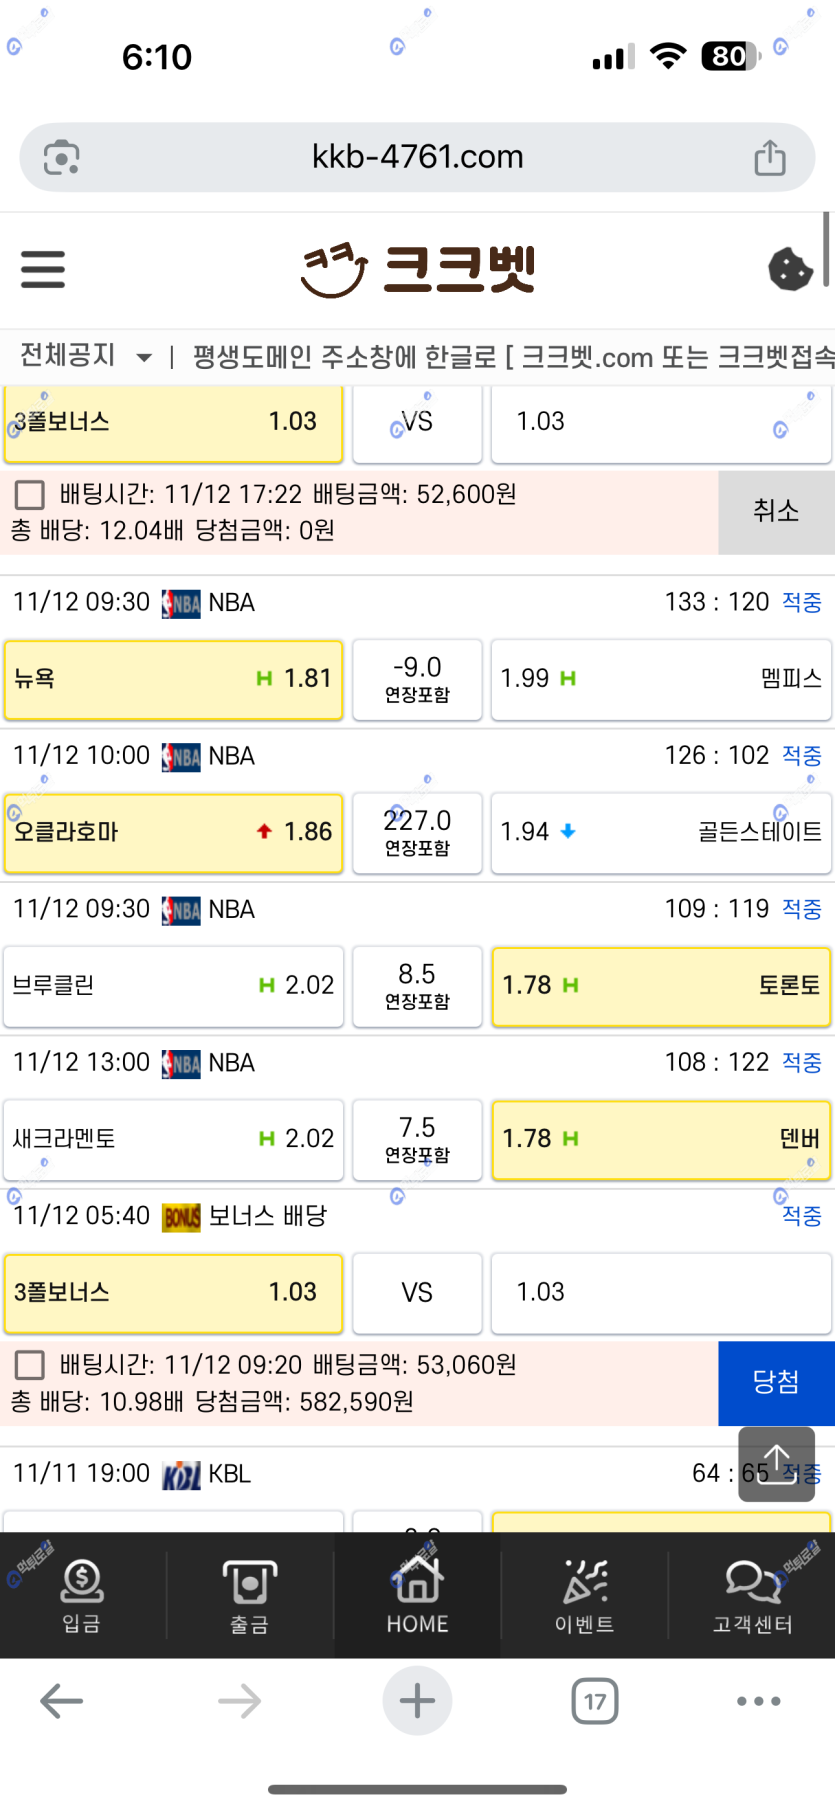Open the 출금 withdrawal icon
Viewport: 835px width, 1810px height.
249,1596
